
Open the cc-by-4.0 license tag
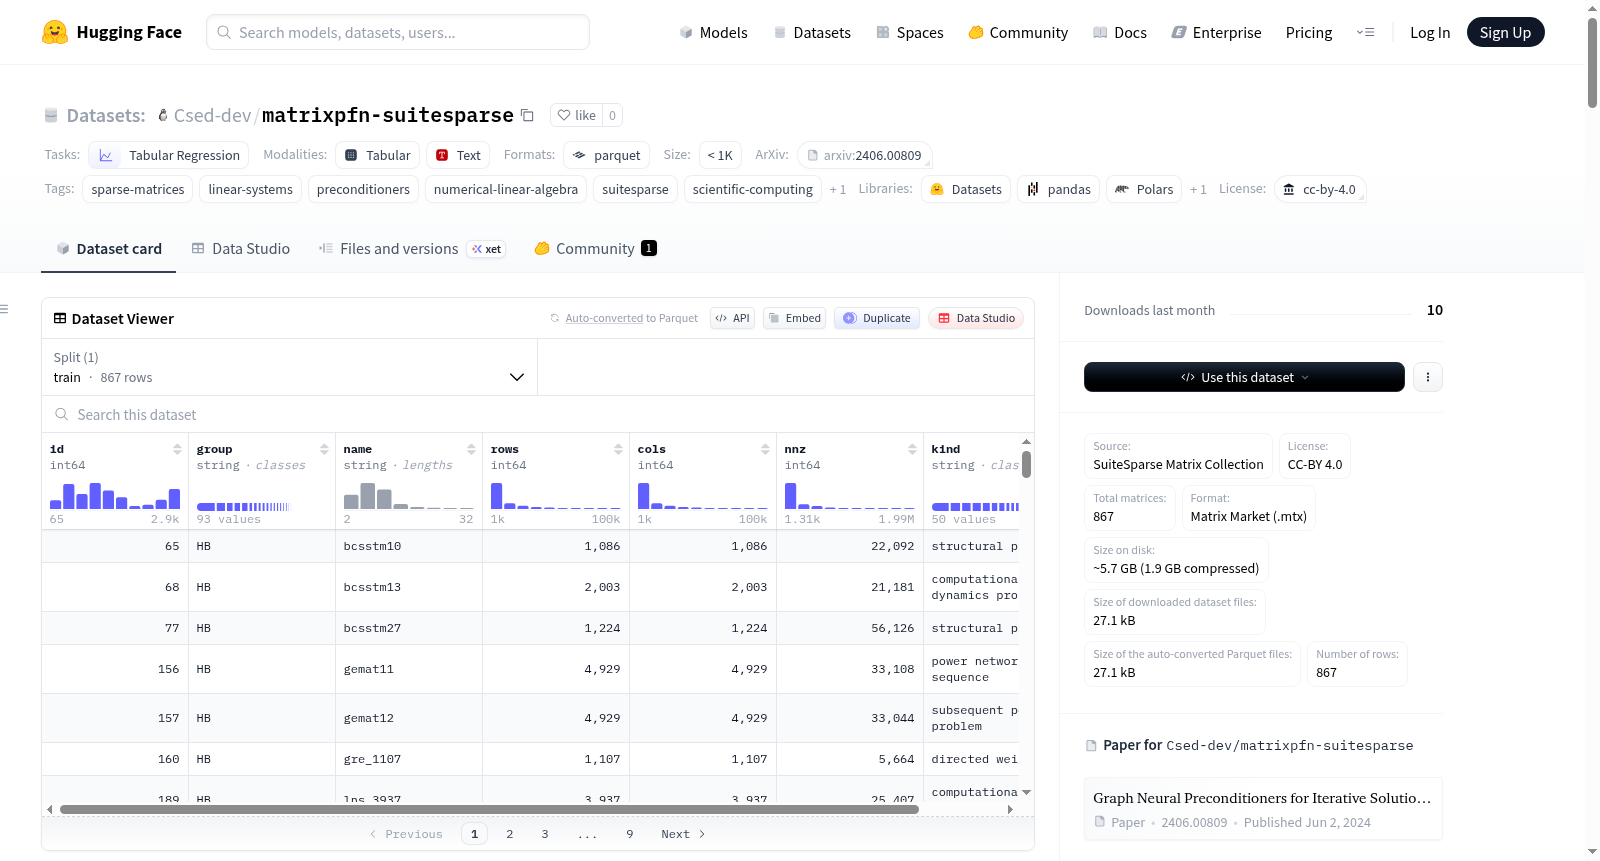click(1320, 189)
